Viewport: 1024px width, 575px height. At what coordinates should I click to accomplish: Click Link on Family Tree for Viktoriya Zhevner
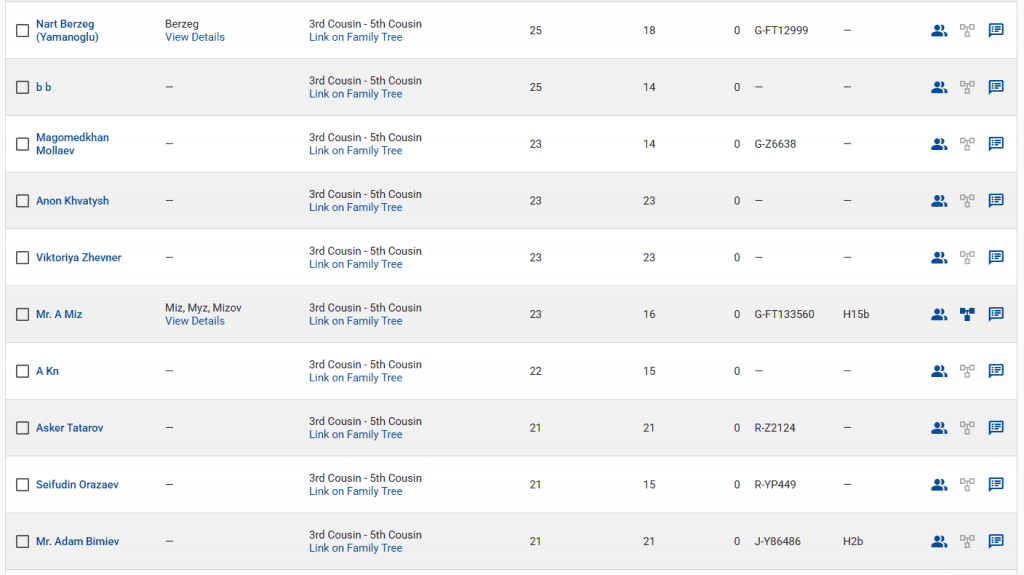355,264
